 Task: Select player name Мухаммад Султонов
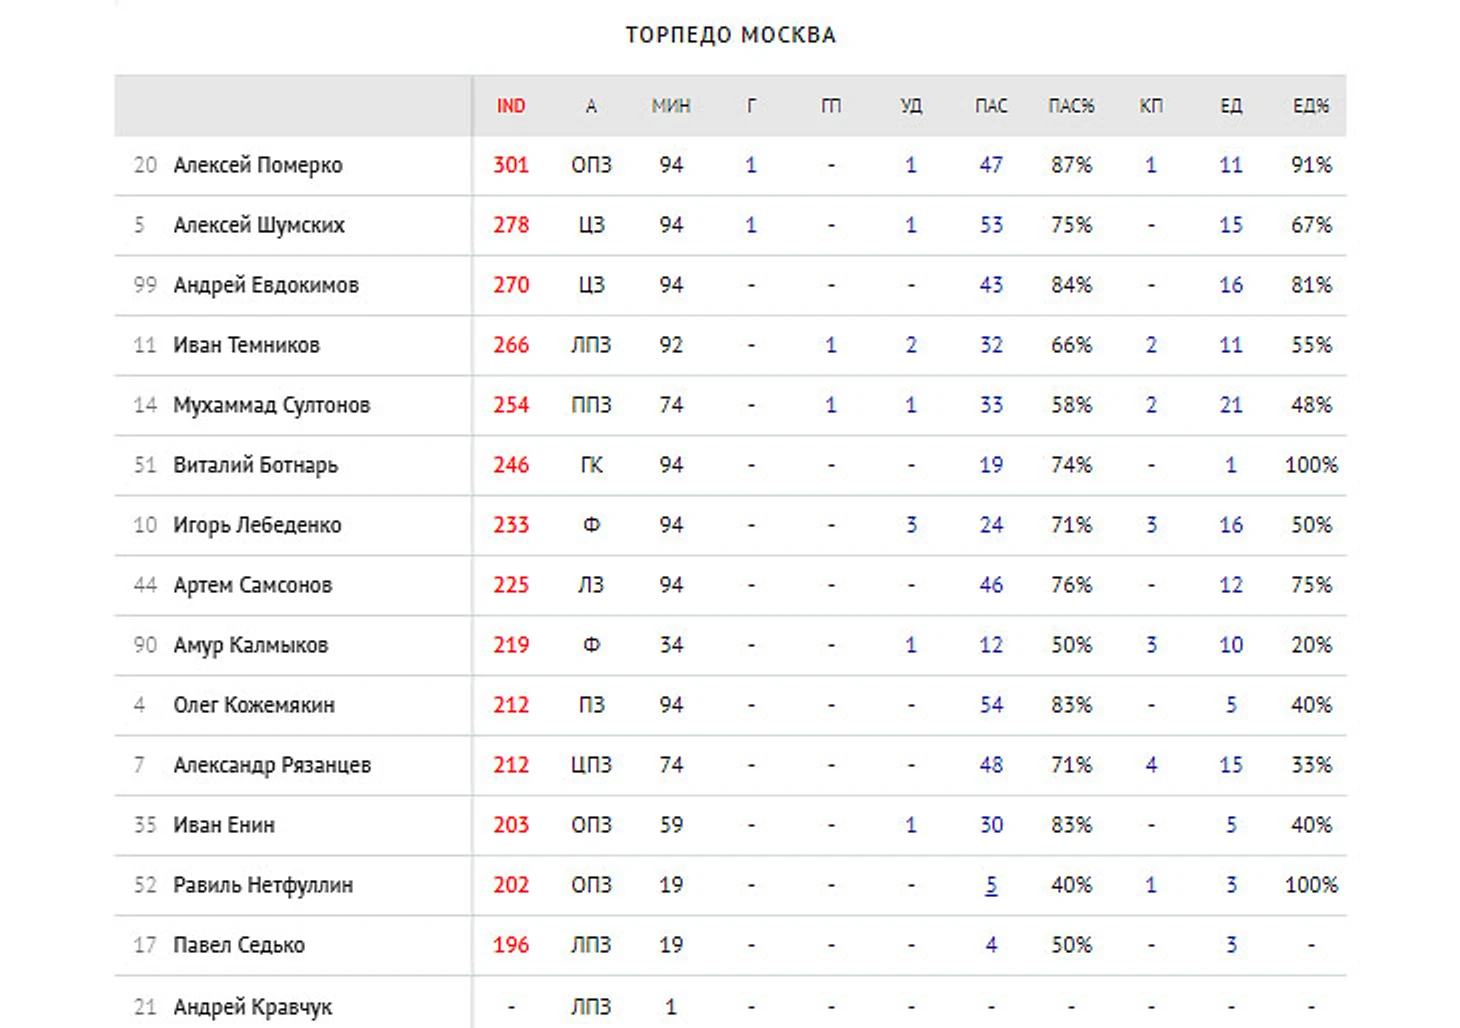point(272,405)
